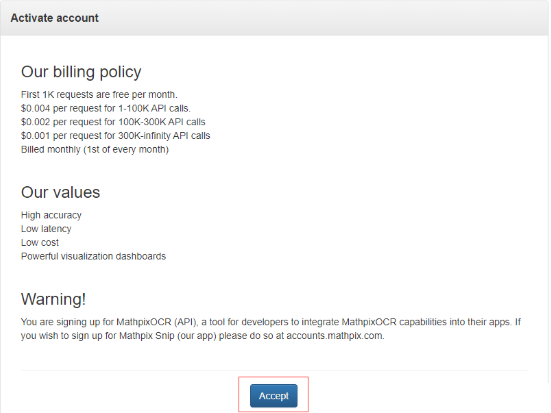Viewport: 551px width, 413px height.
Task: Click Powerful visualization dashboards text
Action: pos(93,256)
